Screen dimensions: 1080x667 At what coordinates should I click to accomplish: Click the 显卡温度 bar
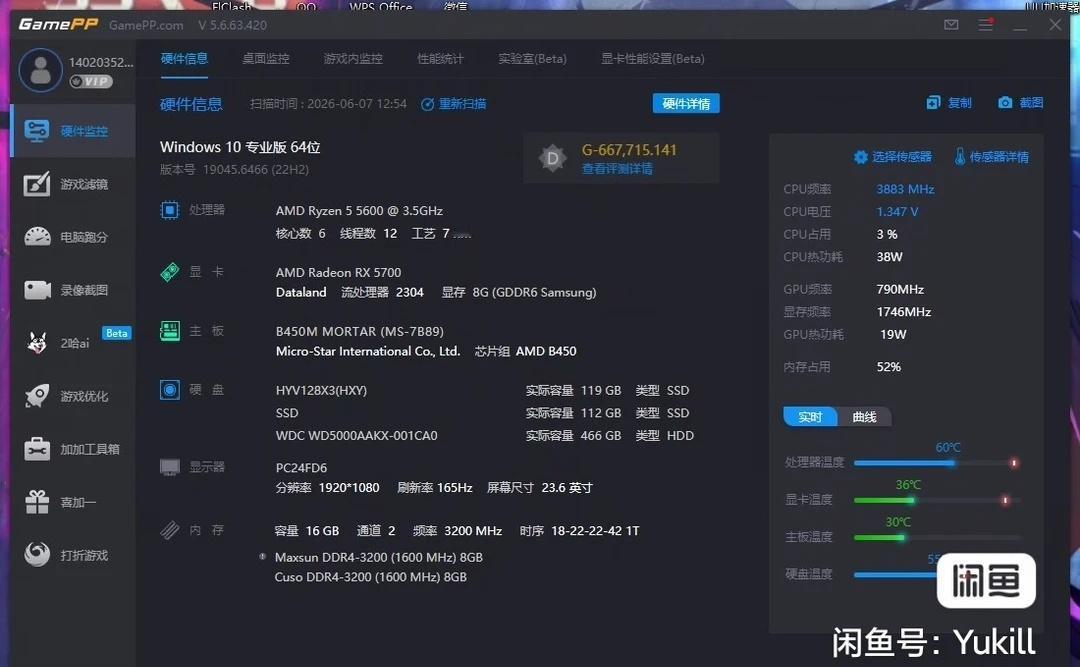(x=937, y=500)
